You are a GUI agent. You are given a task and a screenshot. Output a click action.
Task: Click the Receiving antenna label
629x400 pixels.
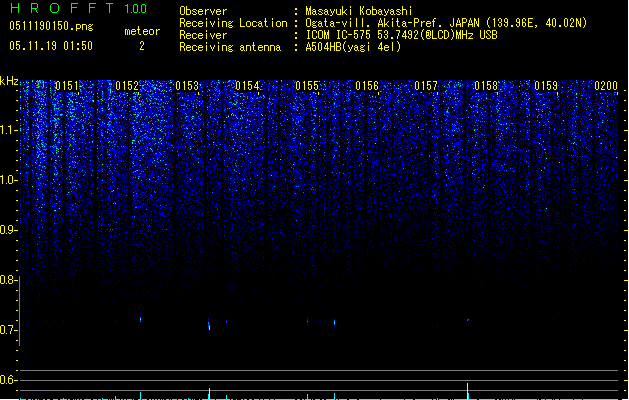(x=230, y=47)
